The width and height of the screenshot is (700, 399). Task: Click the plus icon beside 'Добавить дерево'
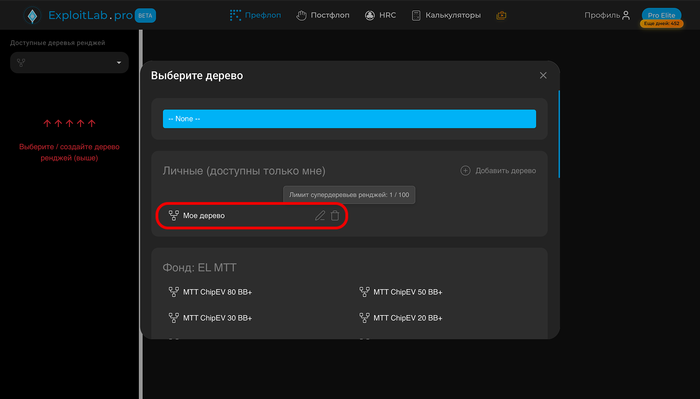click(x=465, y=170)
